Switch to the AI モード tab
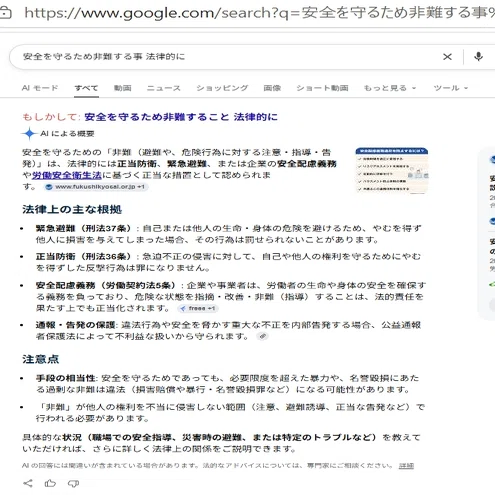 [40, 88]
